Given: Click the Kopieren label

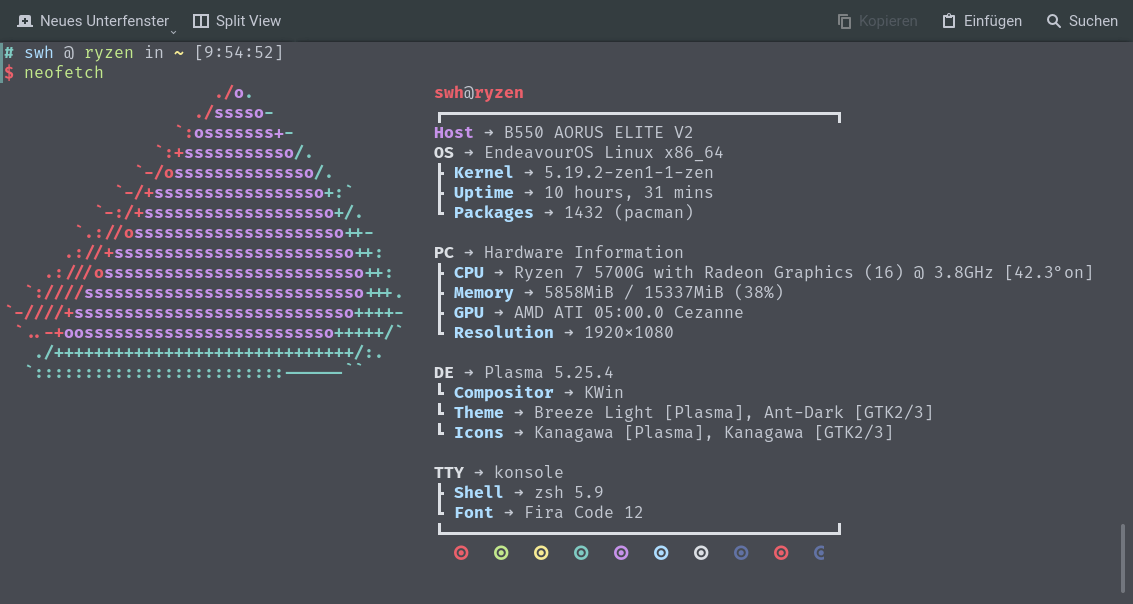Looking at the screenshot, I should [888, 21].
